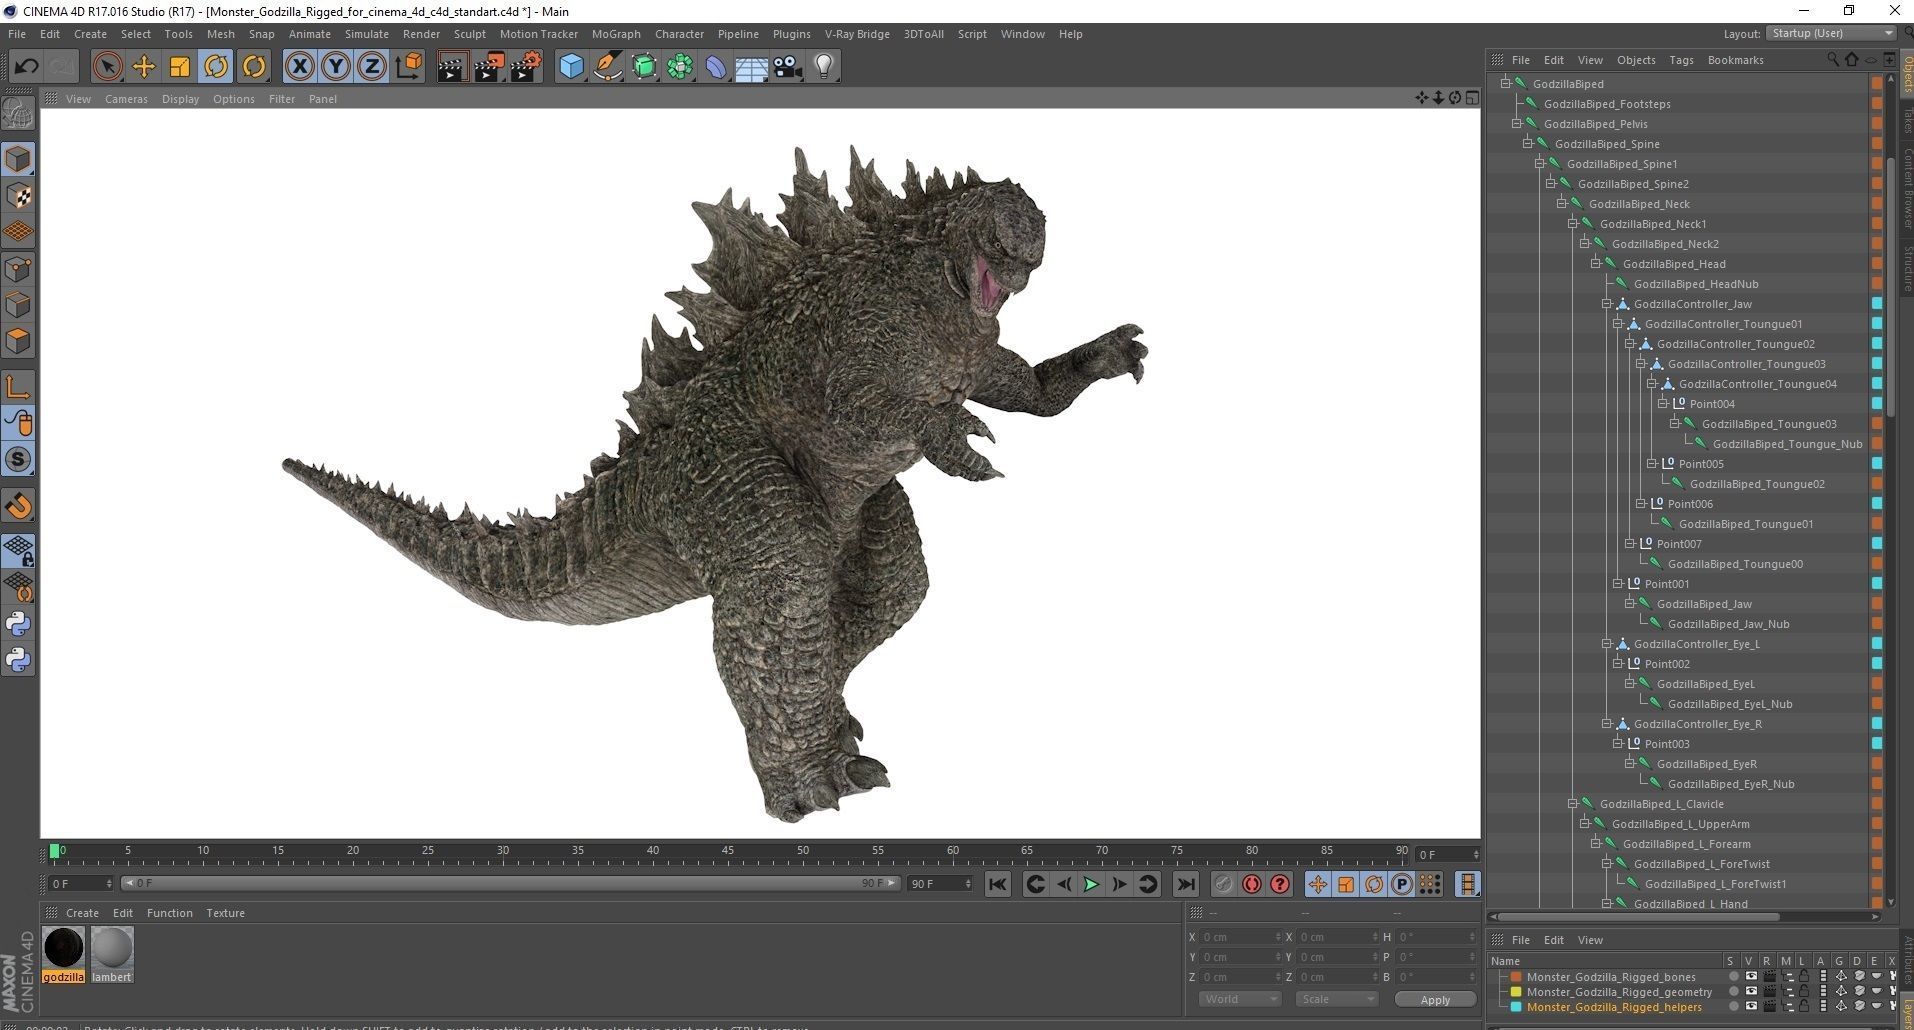Open the Layout Startup (User) dropdown
Viewport: 1914px width, 1030px height.
click(x=1831, y=33)
